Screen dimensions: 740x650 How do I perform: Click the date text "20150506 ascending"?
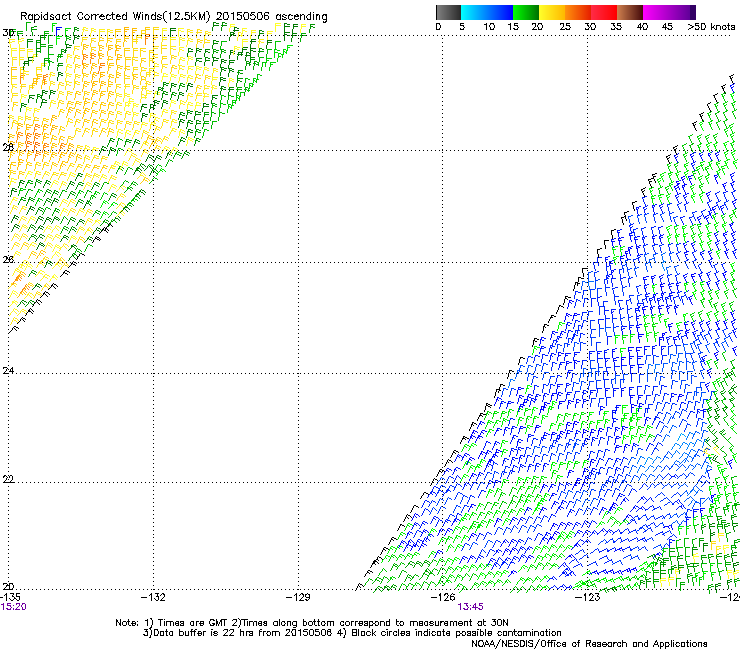(x=271, y=17)
